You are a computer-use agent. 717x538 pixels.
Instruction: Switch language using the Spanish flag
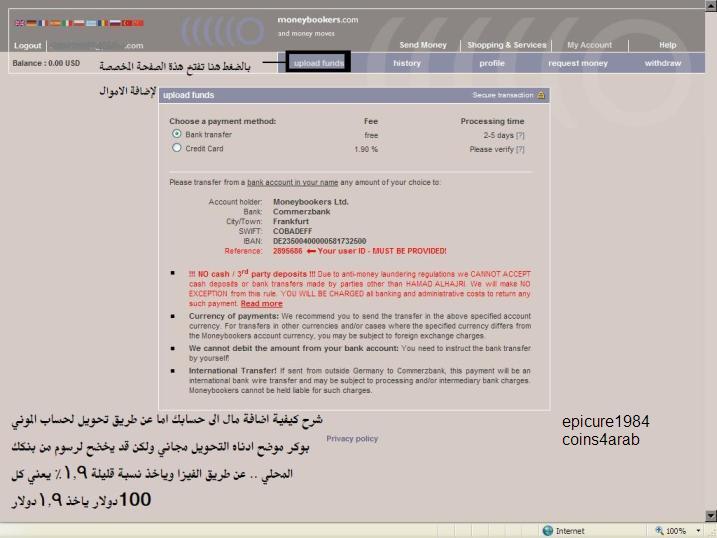coord(55,23)
